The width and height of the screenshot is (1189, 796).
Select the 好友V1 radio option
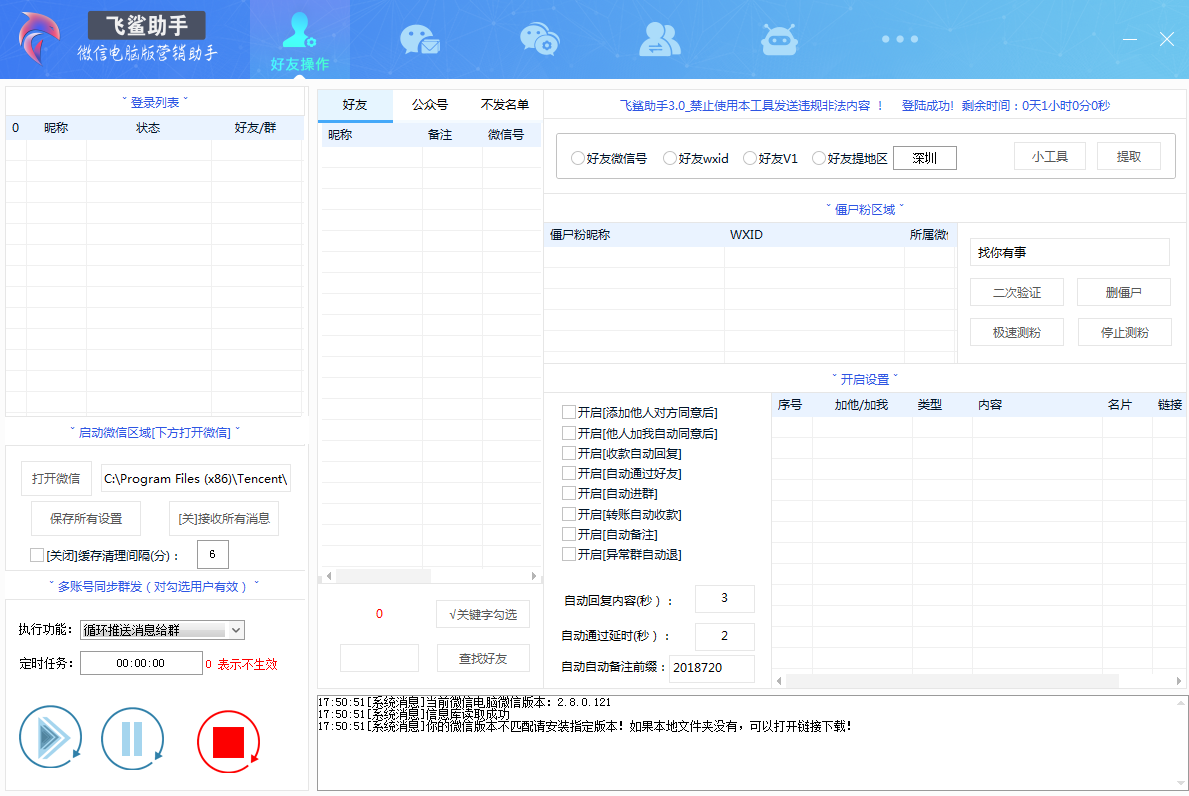tap(750, 158)
